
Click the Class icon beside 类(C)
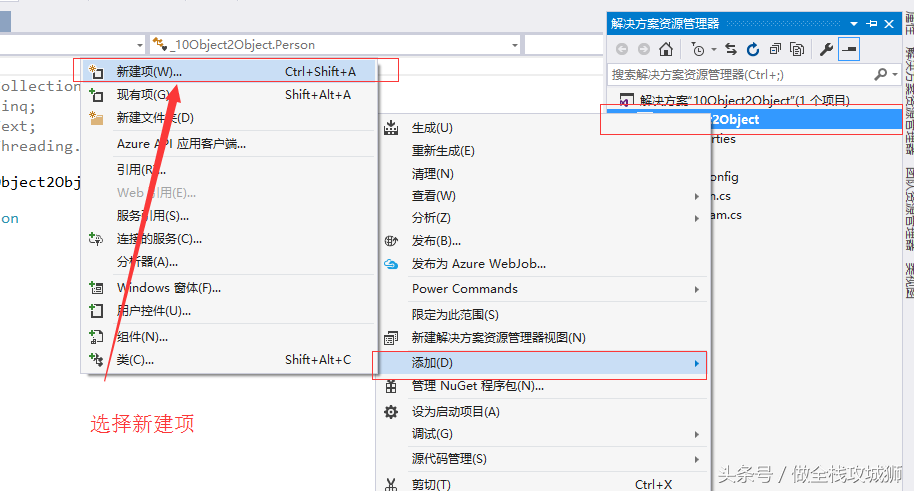point(96,360)
